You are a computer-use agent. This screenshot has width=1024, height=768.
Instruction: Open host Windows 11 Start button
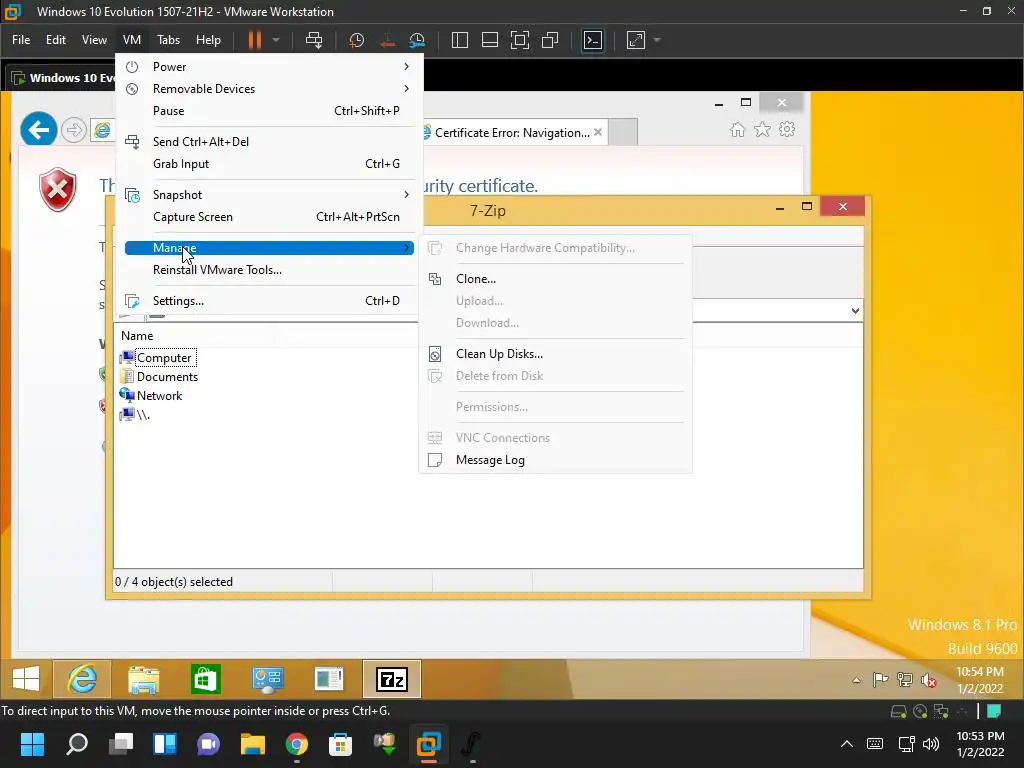click(32, 744)
